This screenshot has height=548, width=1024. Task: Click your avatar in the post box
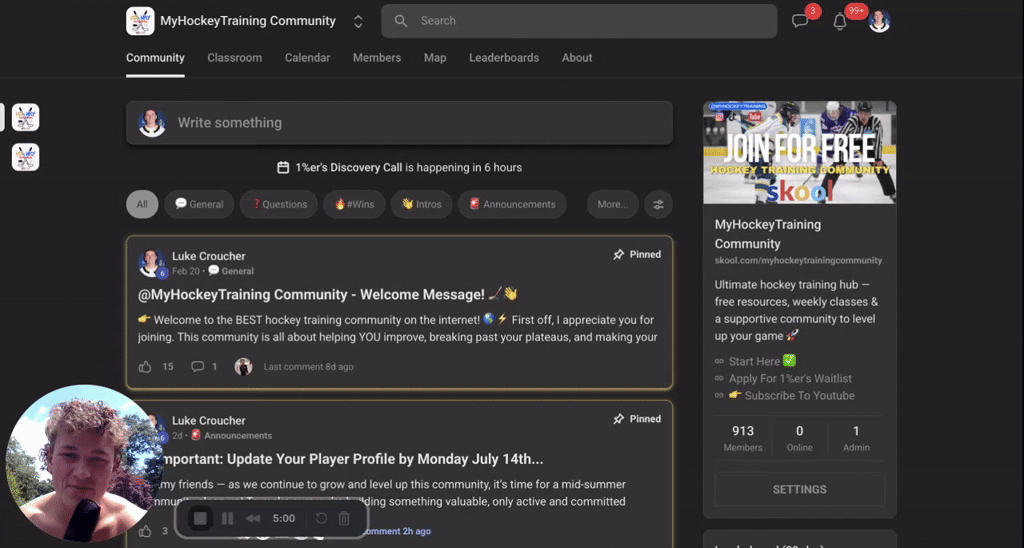(x=152, y=123)
